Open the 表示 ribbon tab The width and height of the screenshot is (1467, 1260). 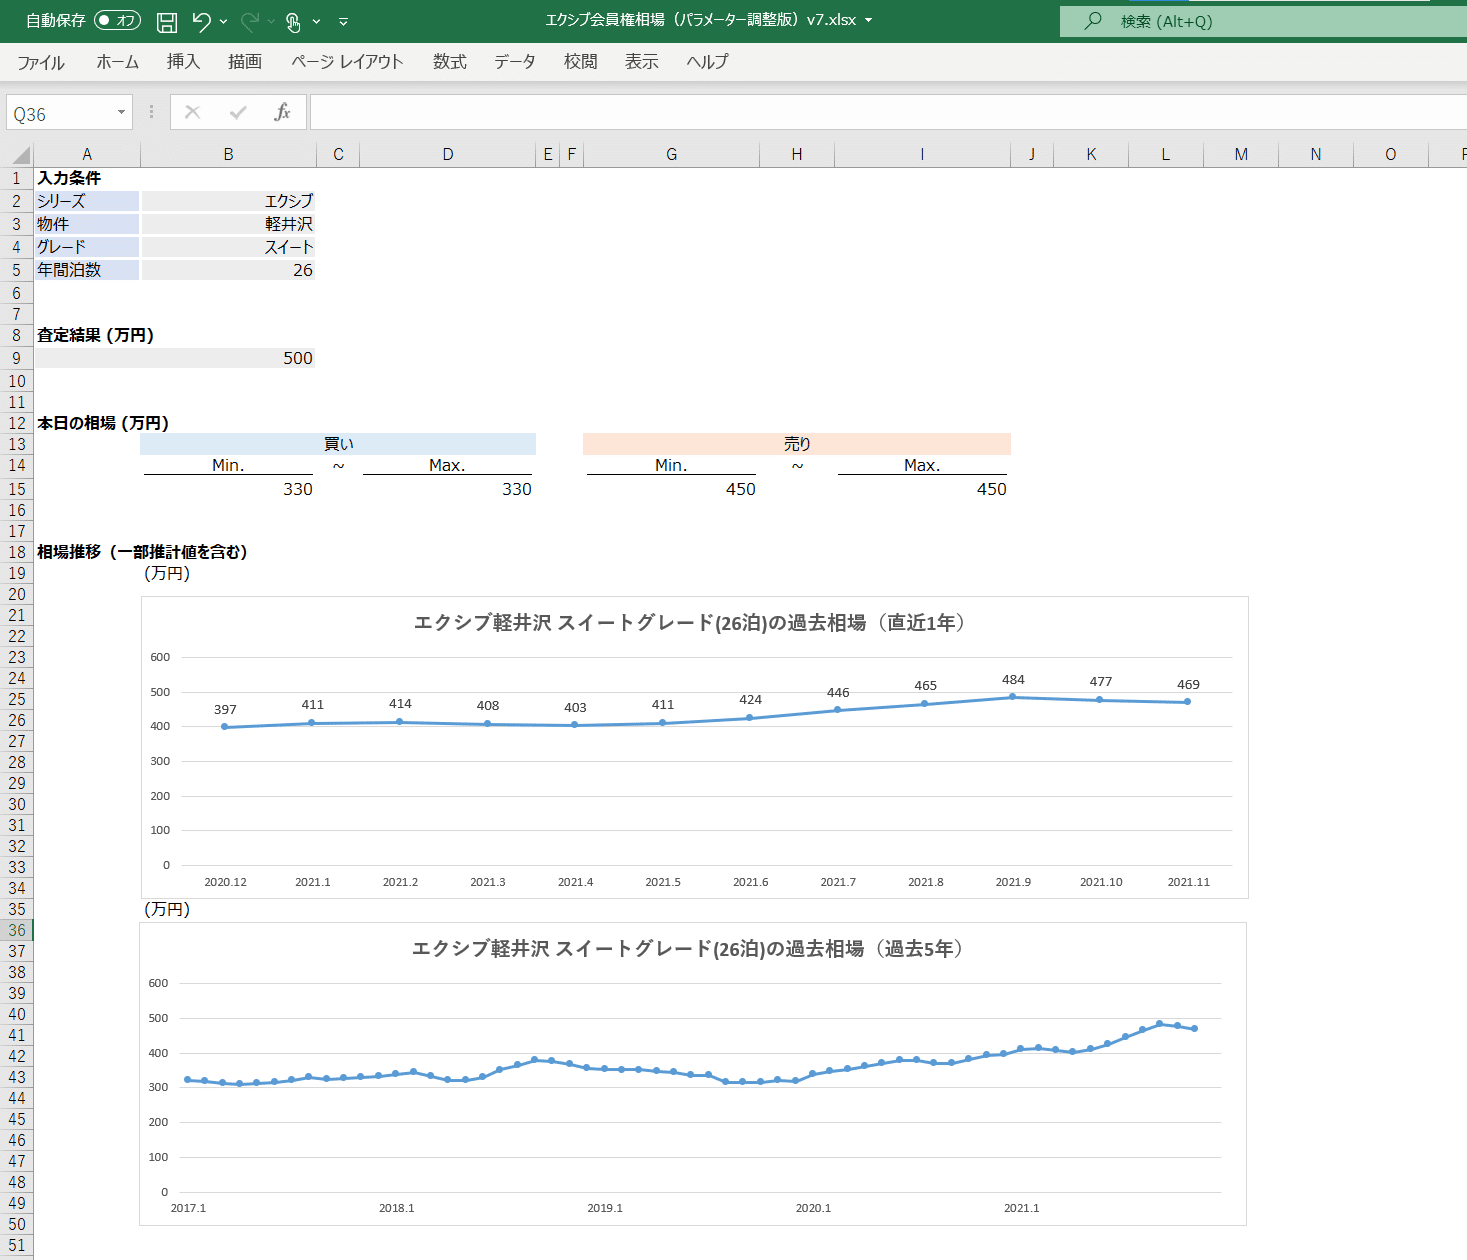point(642,62)
